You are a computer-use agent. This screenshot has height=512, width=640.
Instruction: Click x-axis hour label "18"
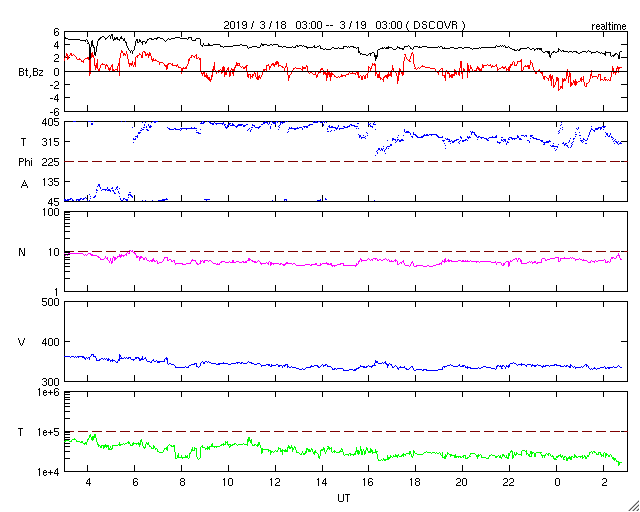tap(416, 481)
